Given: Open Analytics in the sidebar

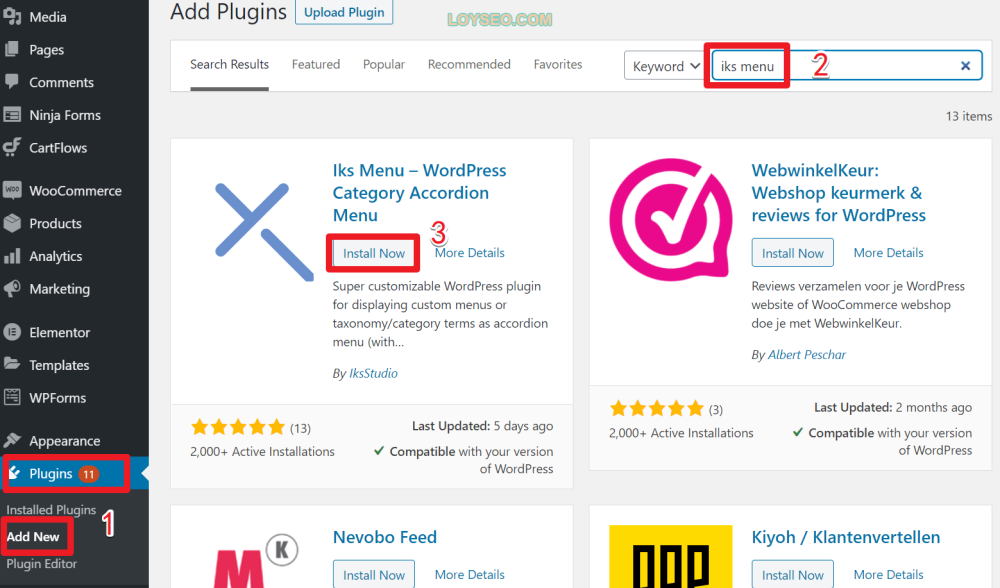Looking at the screenshot, I should (55, 256).
